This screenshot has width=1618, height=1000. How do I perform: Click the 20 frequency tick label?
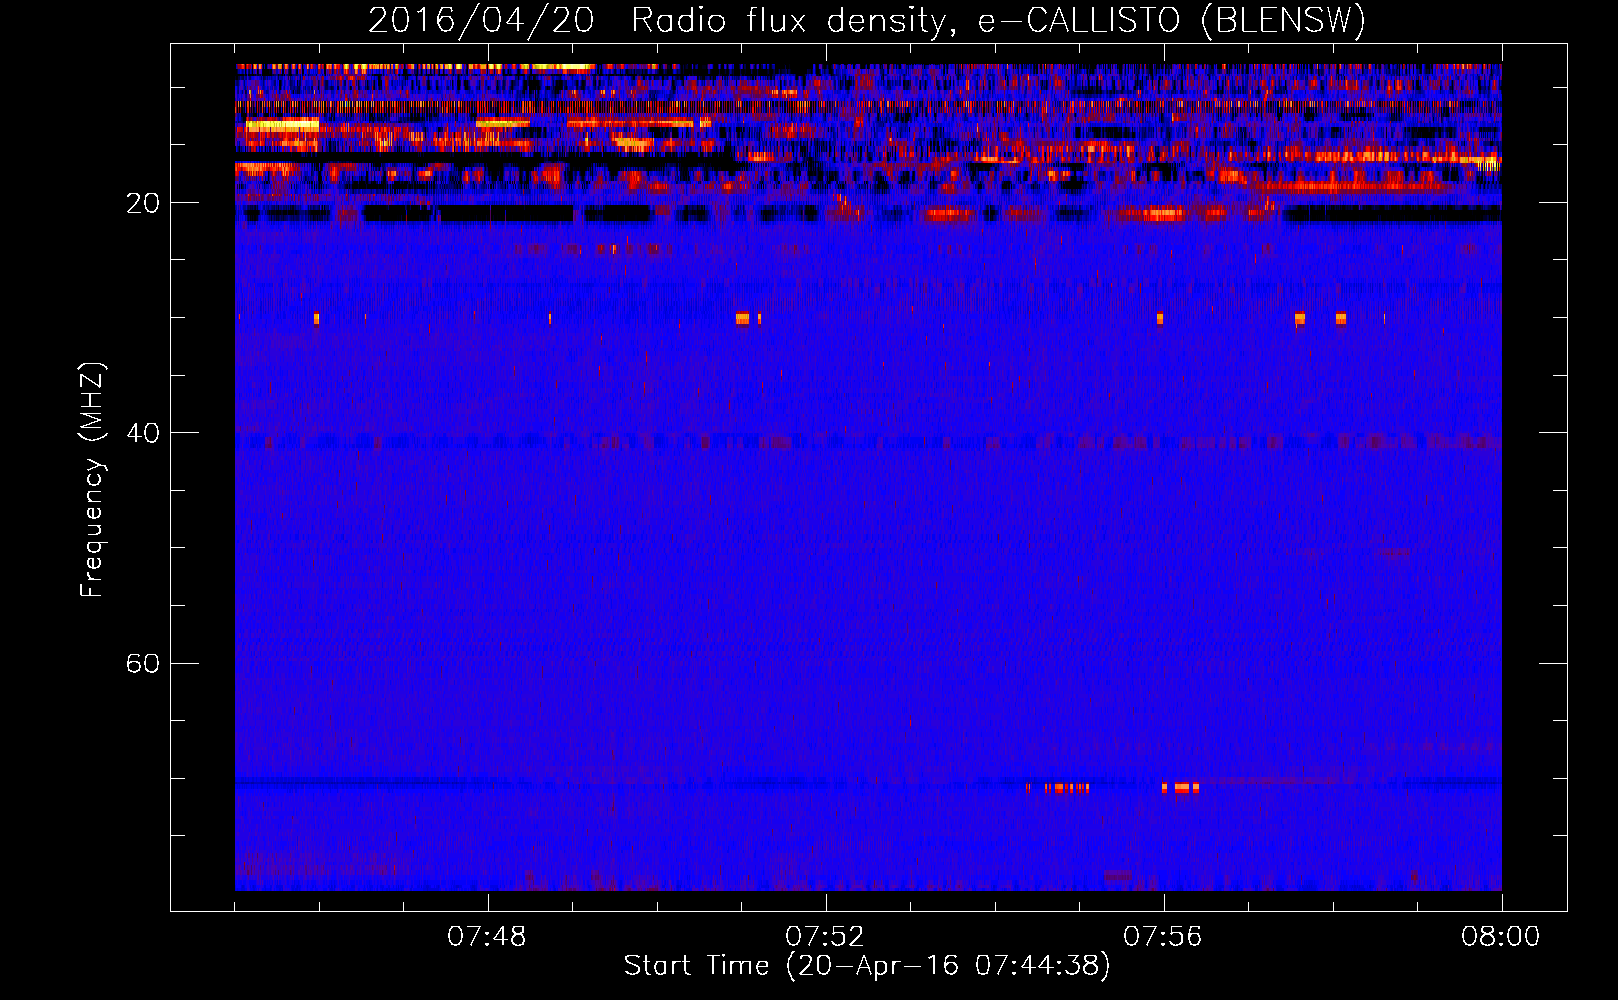[143, 204]
